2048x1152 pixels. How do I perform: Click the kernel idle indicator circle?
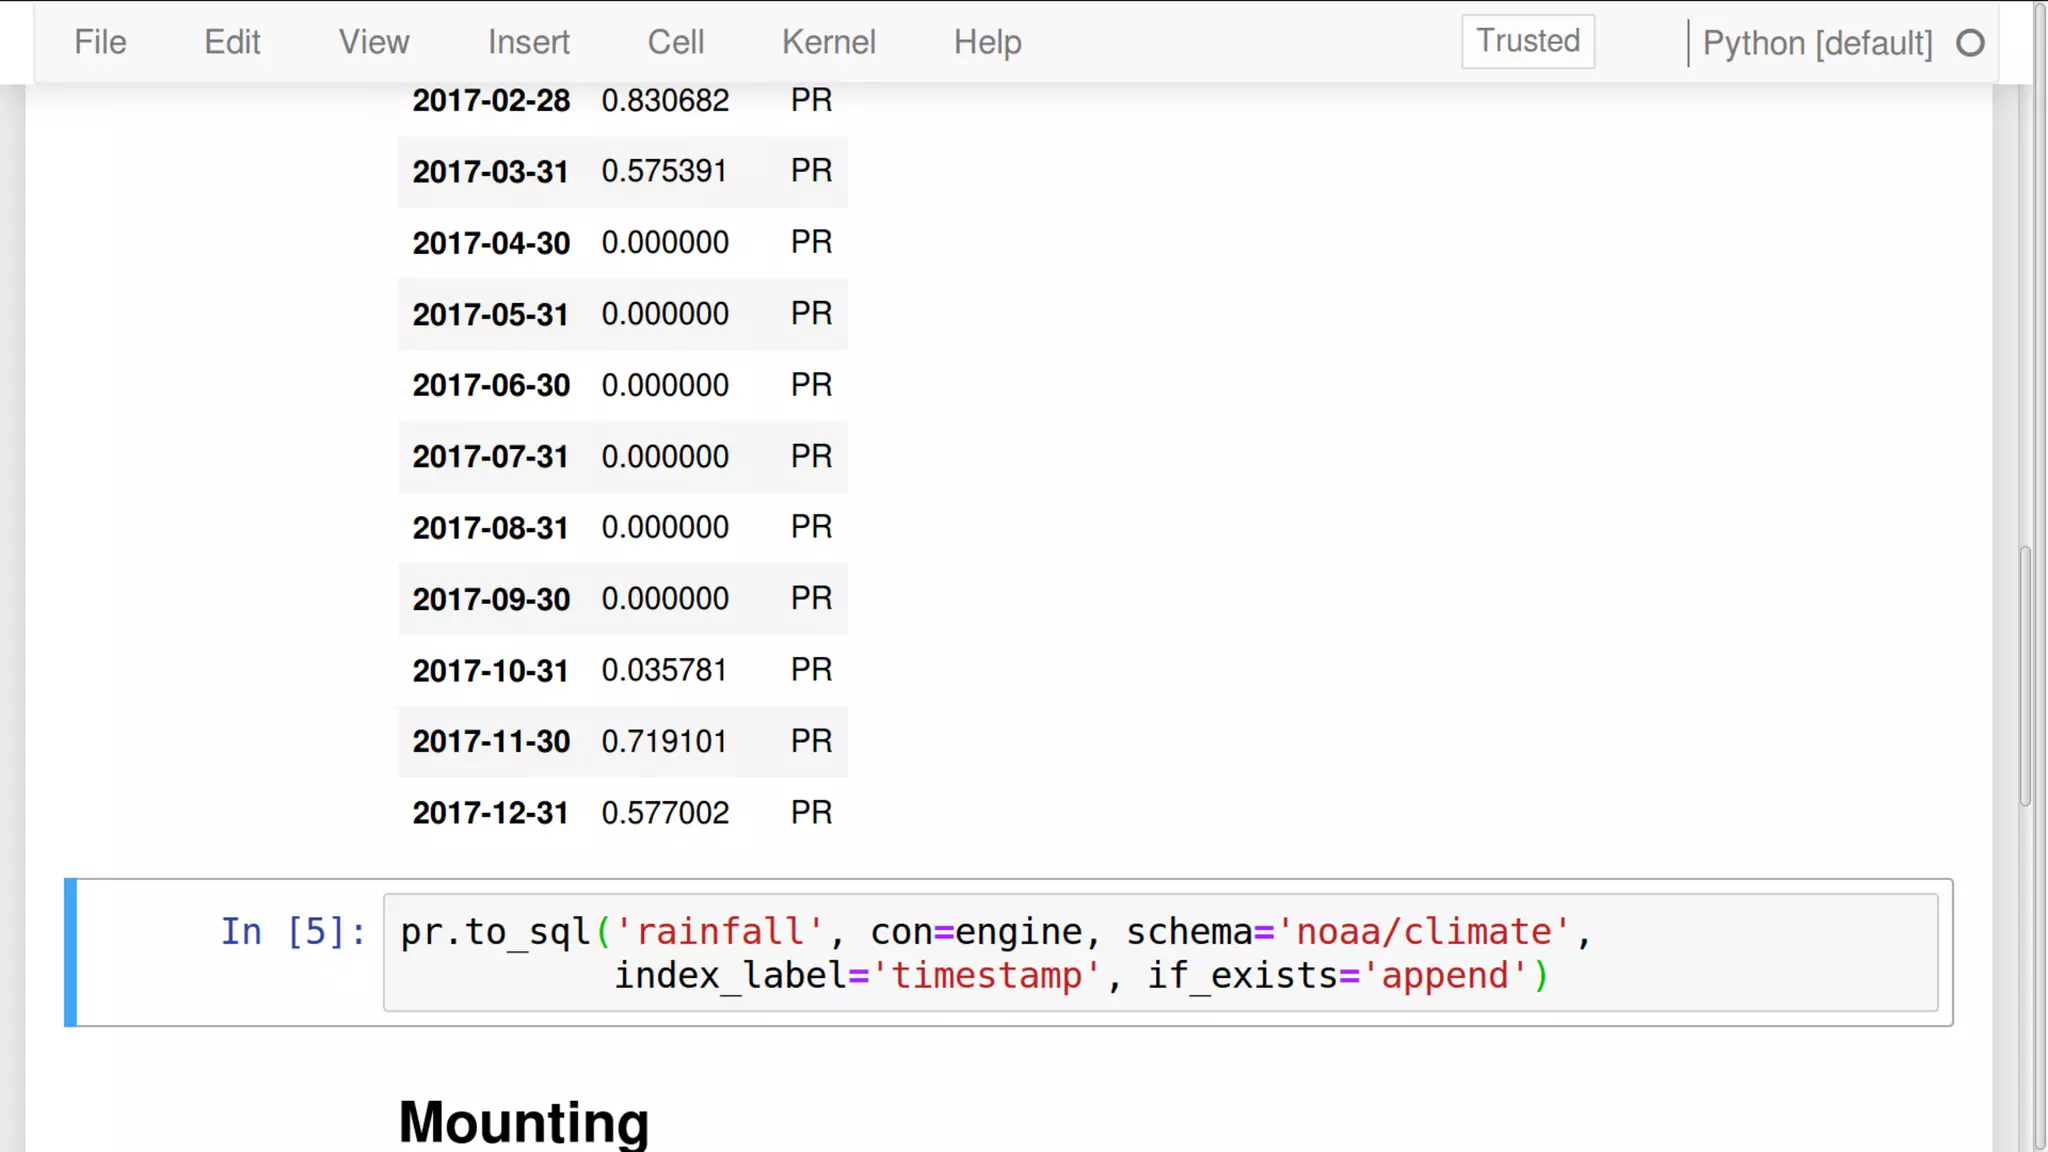tap(1969, 43)
